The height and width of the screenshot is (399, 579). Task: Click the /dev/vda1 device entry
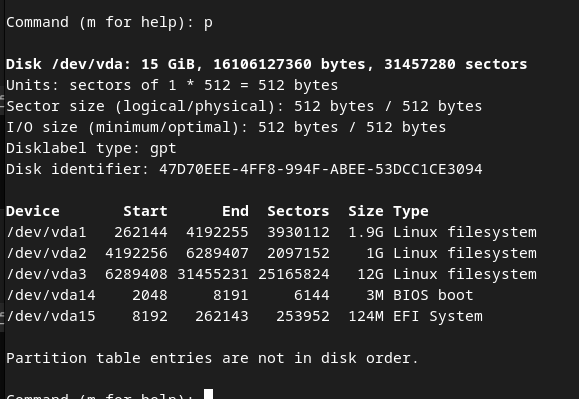coord(47,232)
